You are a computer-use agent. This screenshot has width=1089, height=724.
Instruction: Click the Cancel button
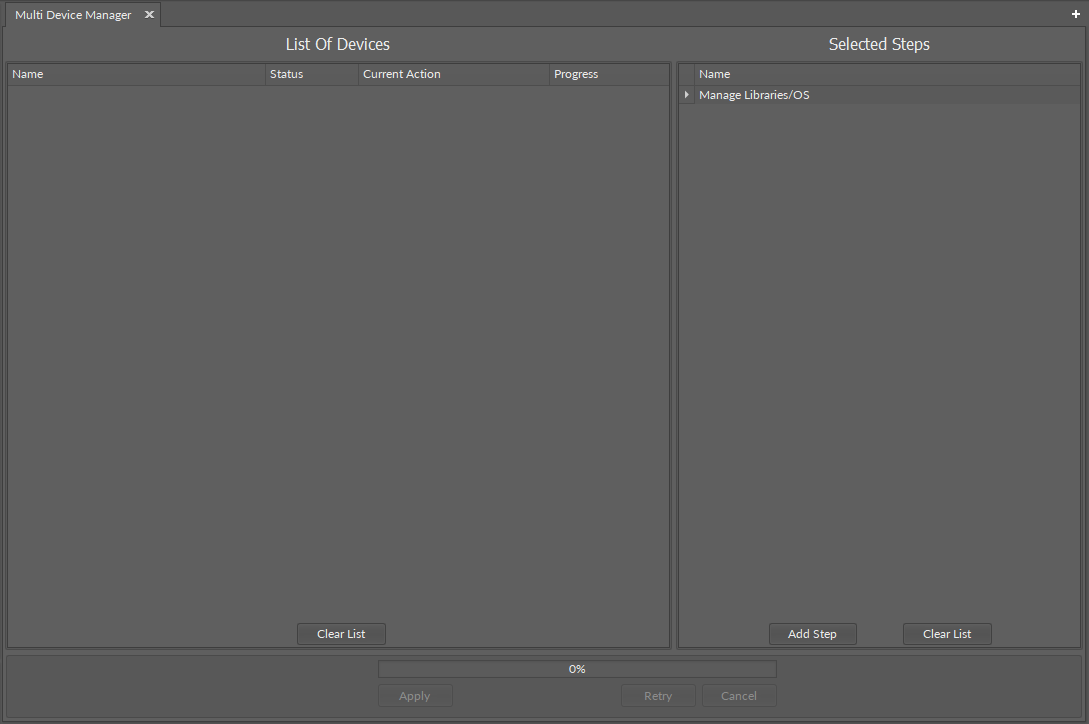point(739,695)
